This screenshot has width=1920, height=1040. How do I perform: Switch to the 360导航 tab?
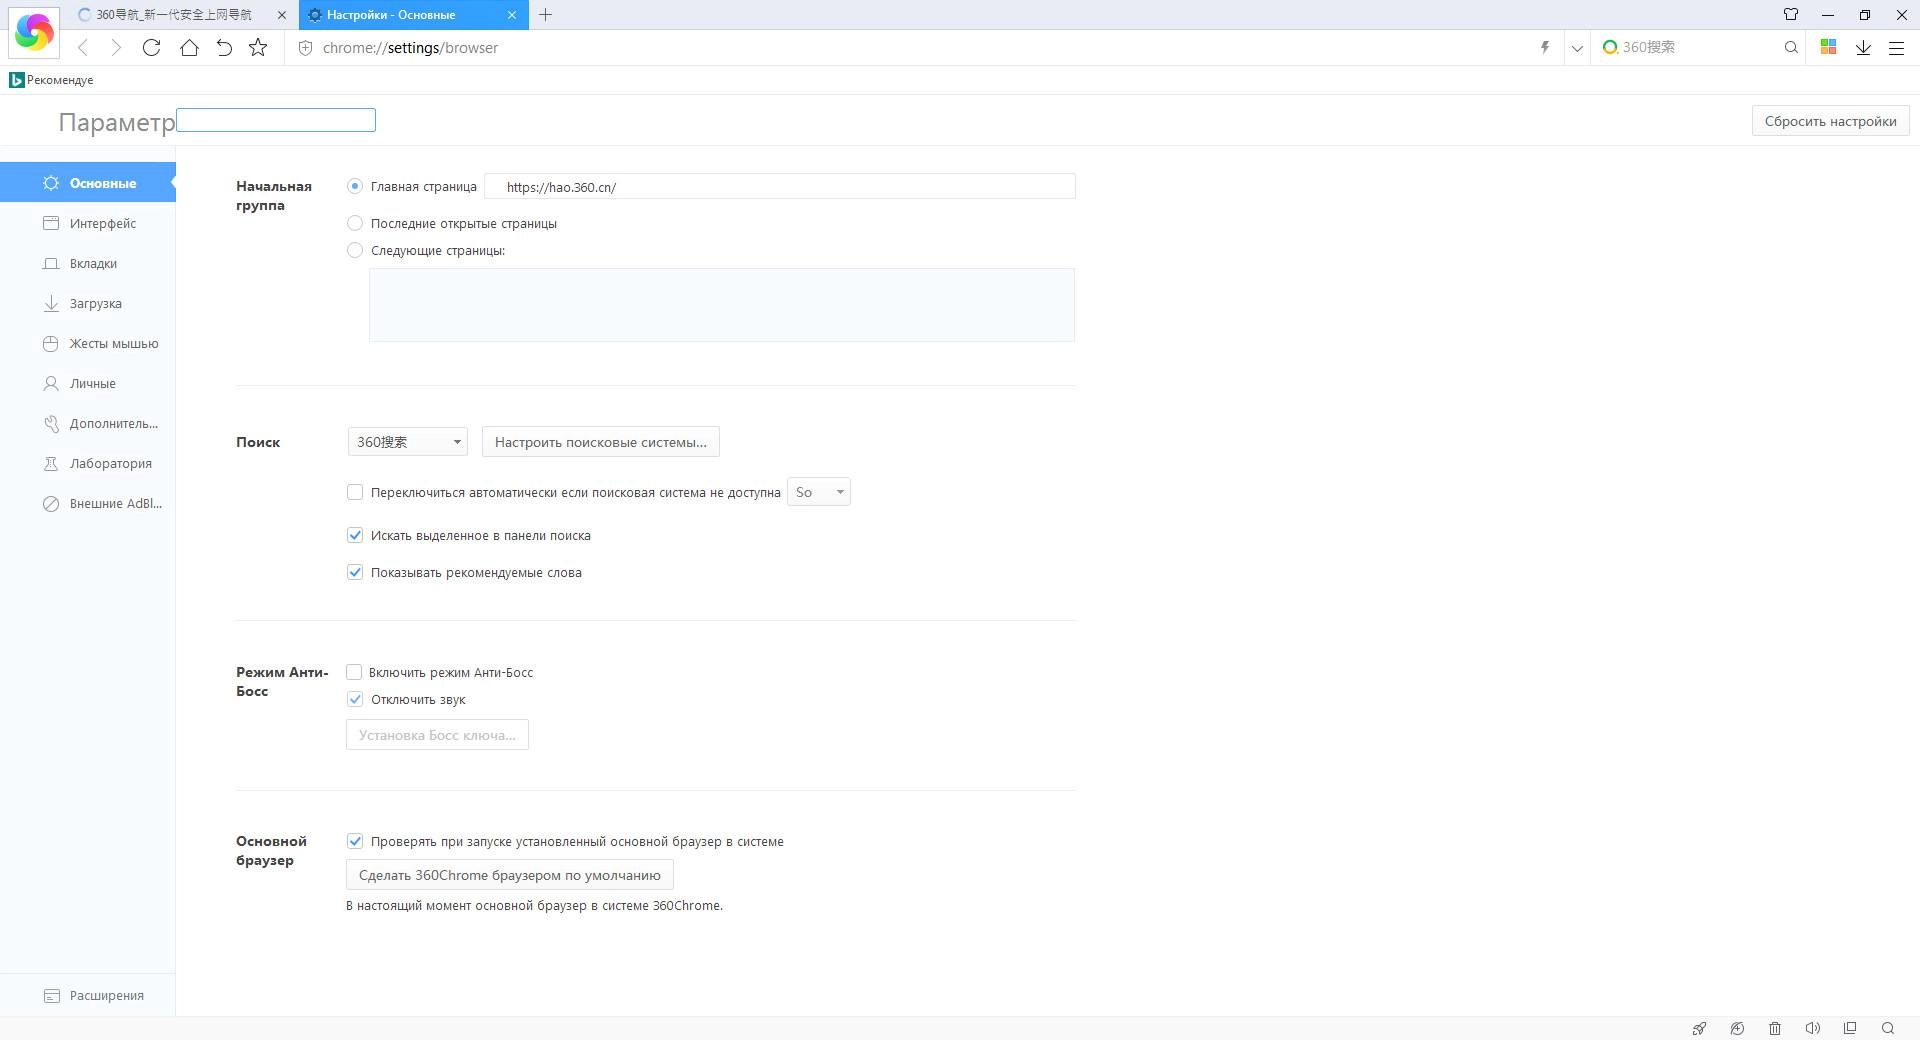pos(174,15)
